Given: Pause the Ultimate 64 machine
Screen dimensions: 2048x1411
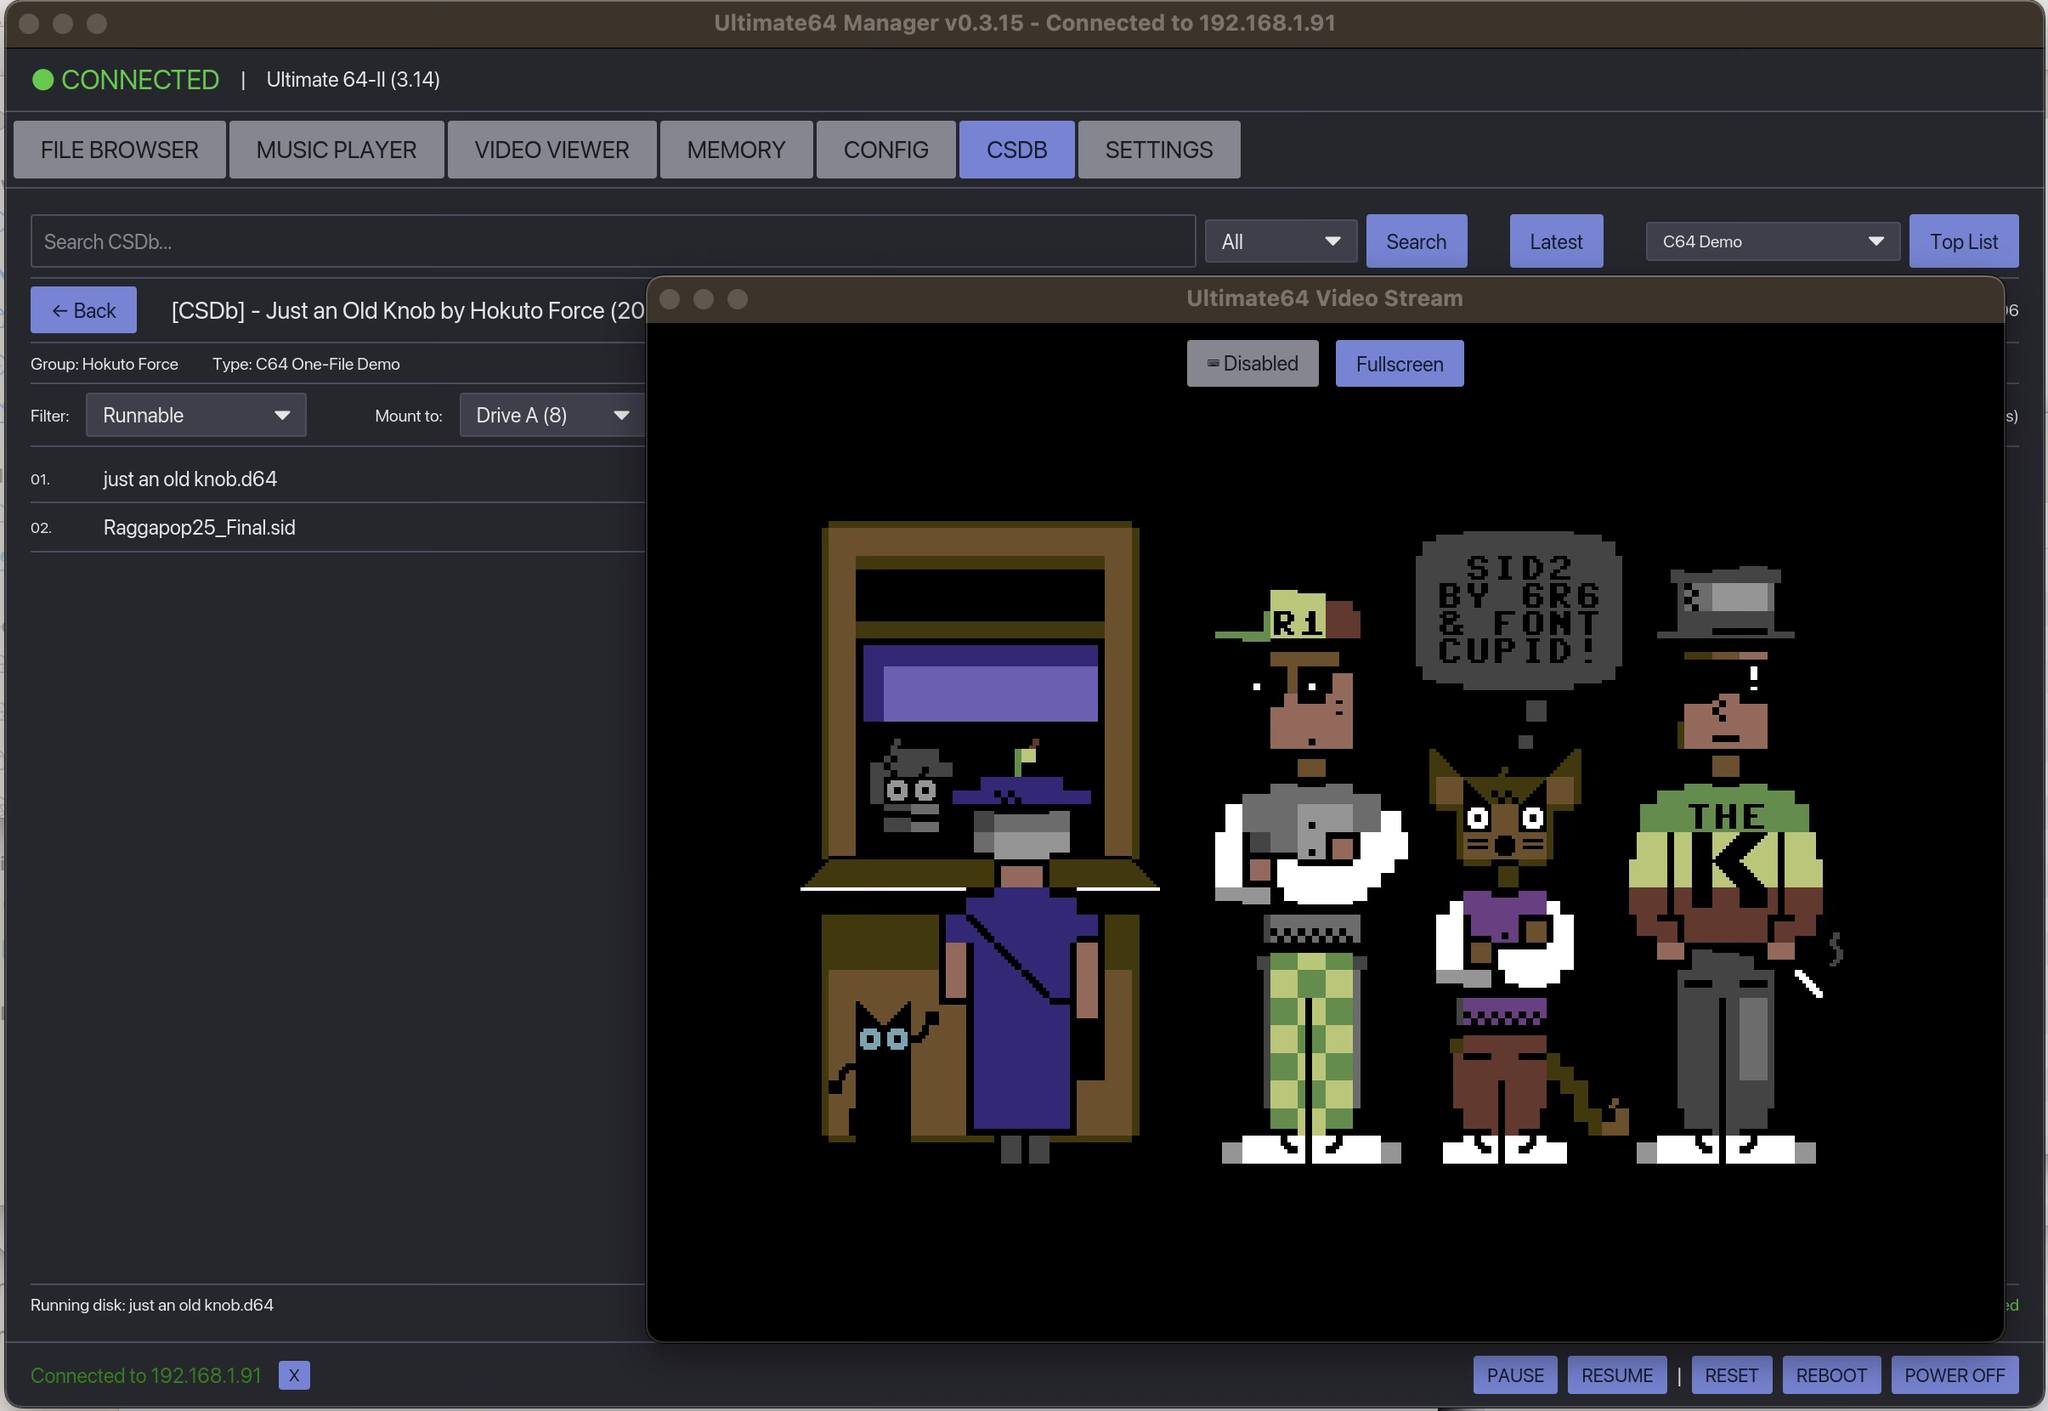Looking at the screenshot, I should pyautogui.click(x=1515, y=1375).
